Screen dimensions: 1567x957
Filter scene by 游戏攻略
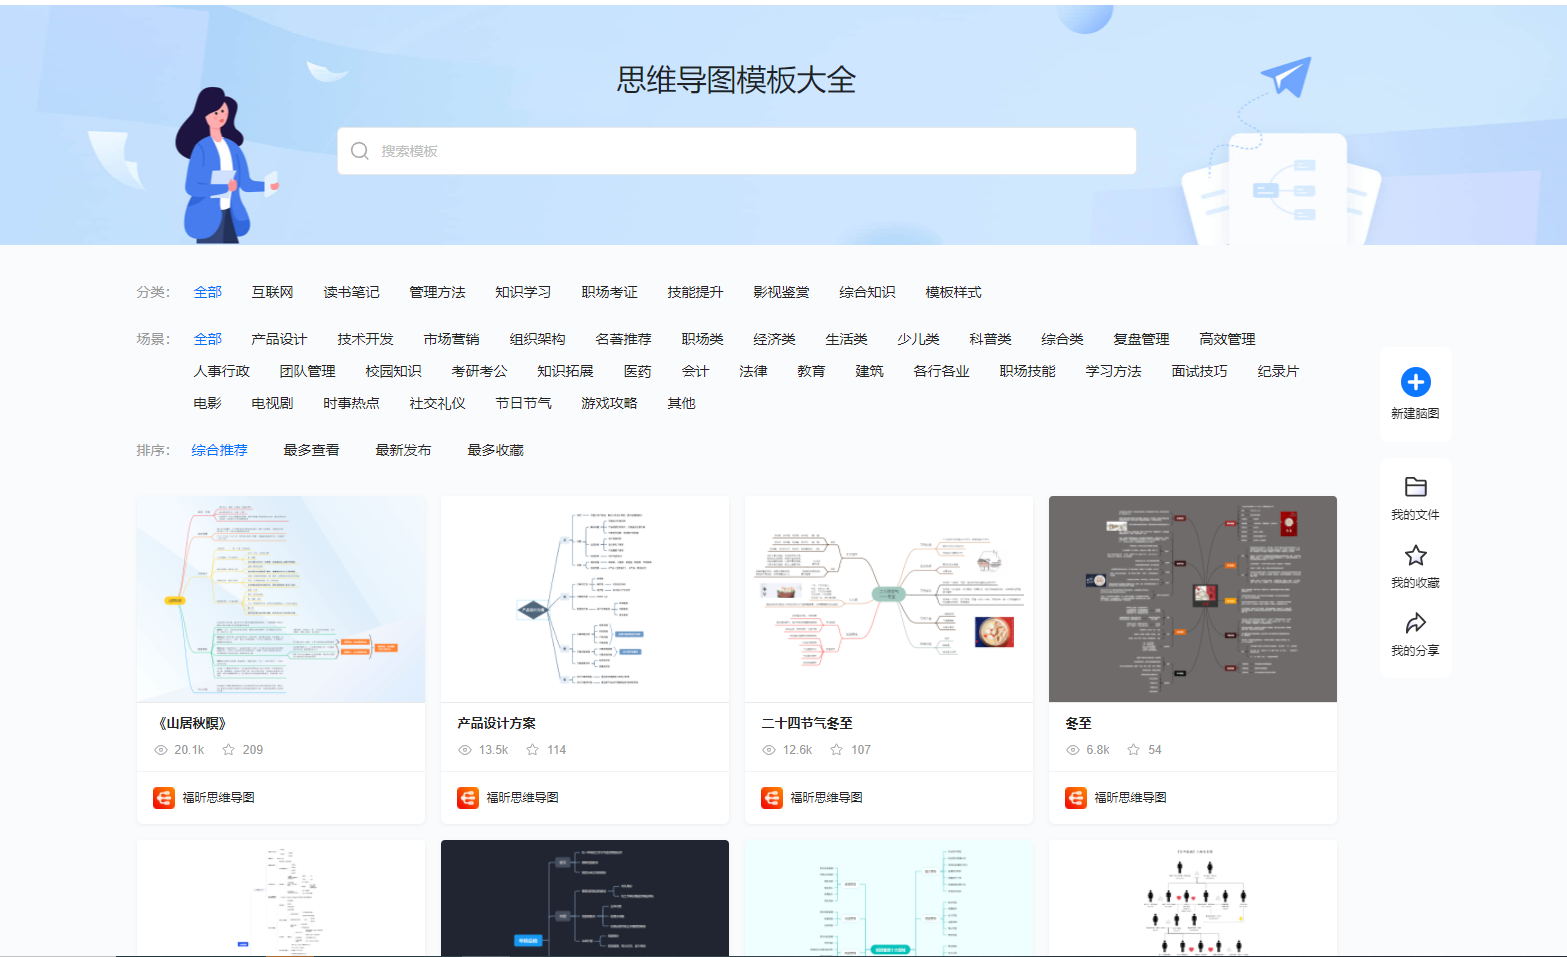click(610, 403)
